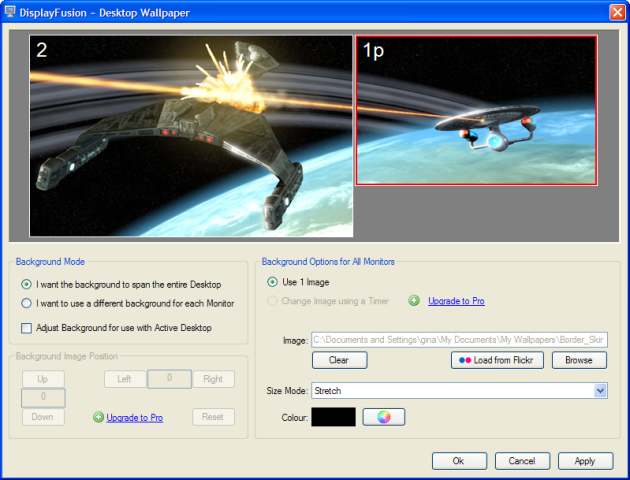This screenshot has height=480, width=630.
Task: Click the black Colour swatch
Action: tap(333, 417)
